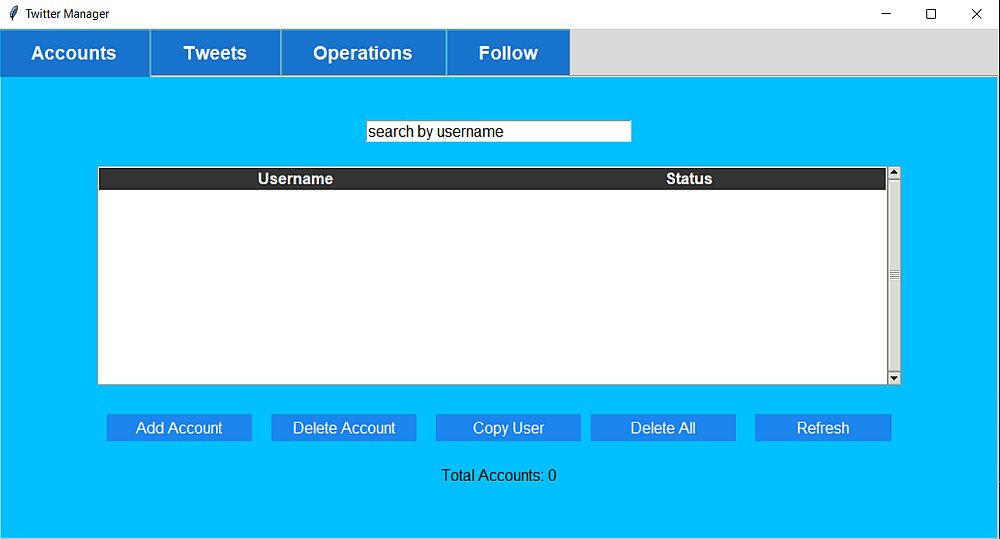Switch to the Accounts tab
This screenshot has width=1000, height=539.
pyautogui.click(x=75, y=53)
